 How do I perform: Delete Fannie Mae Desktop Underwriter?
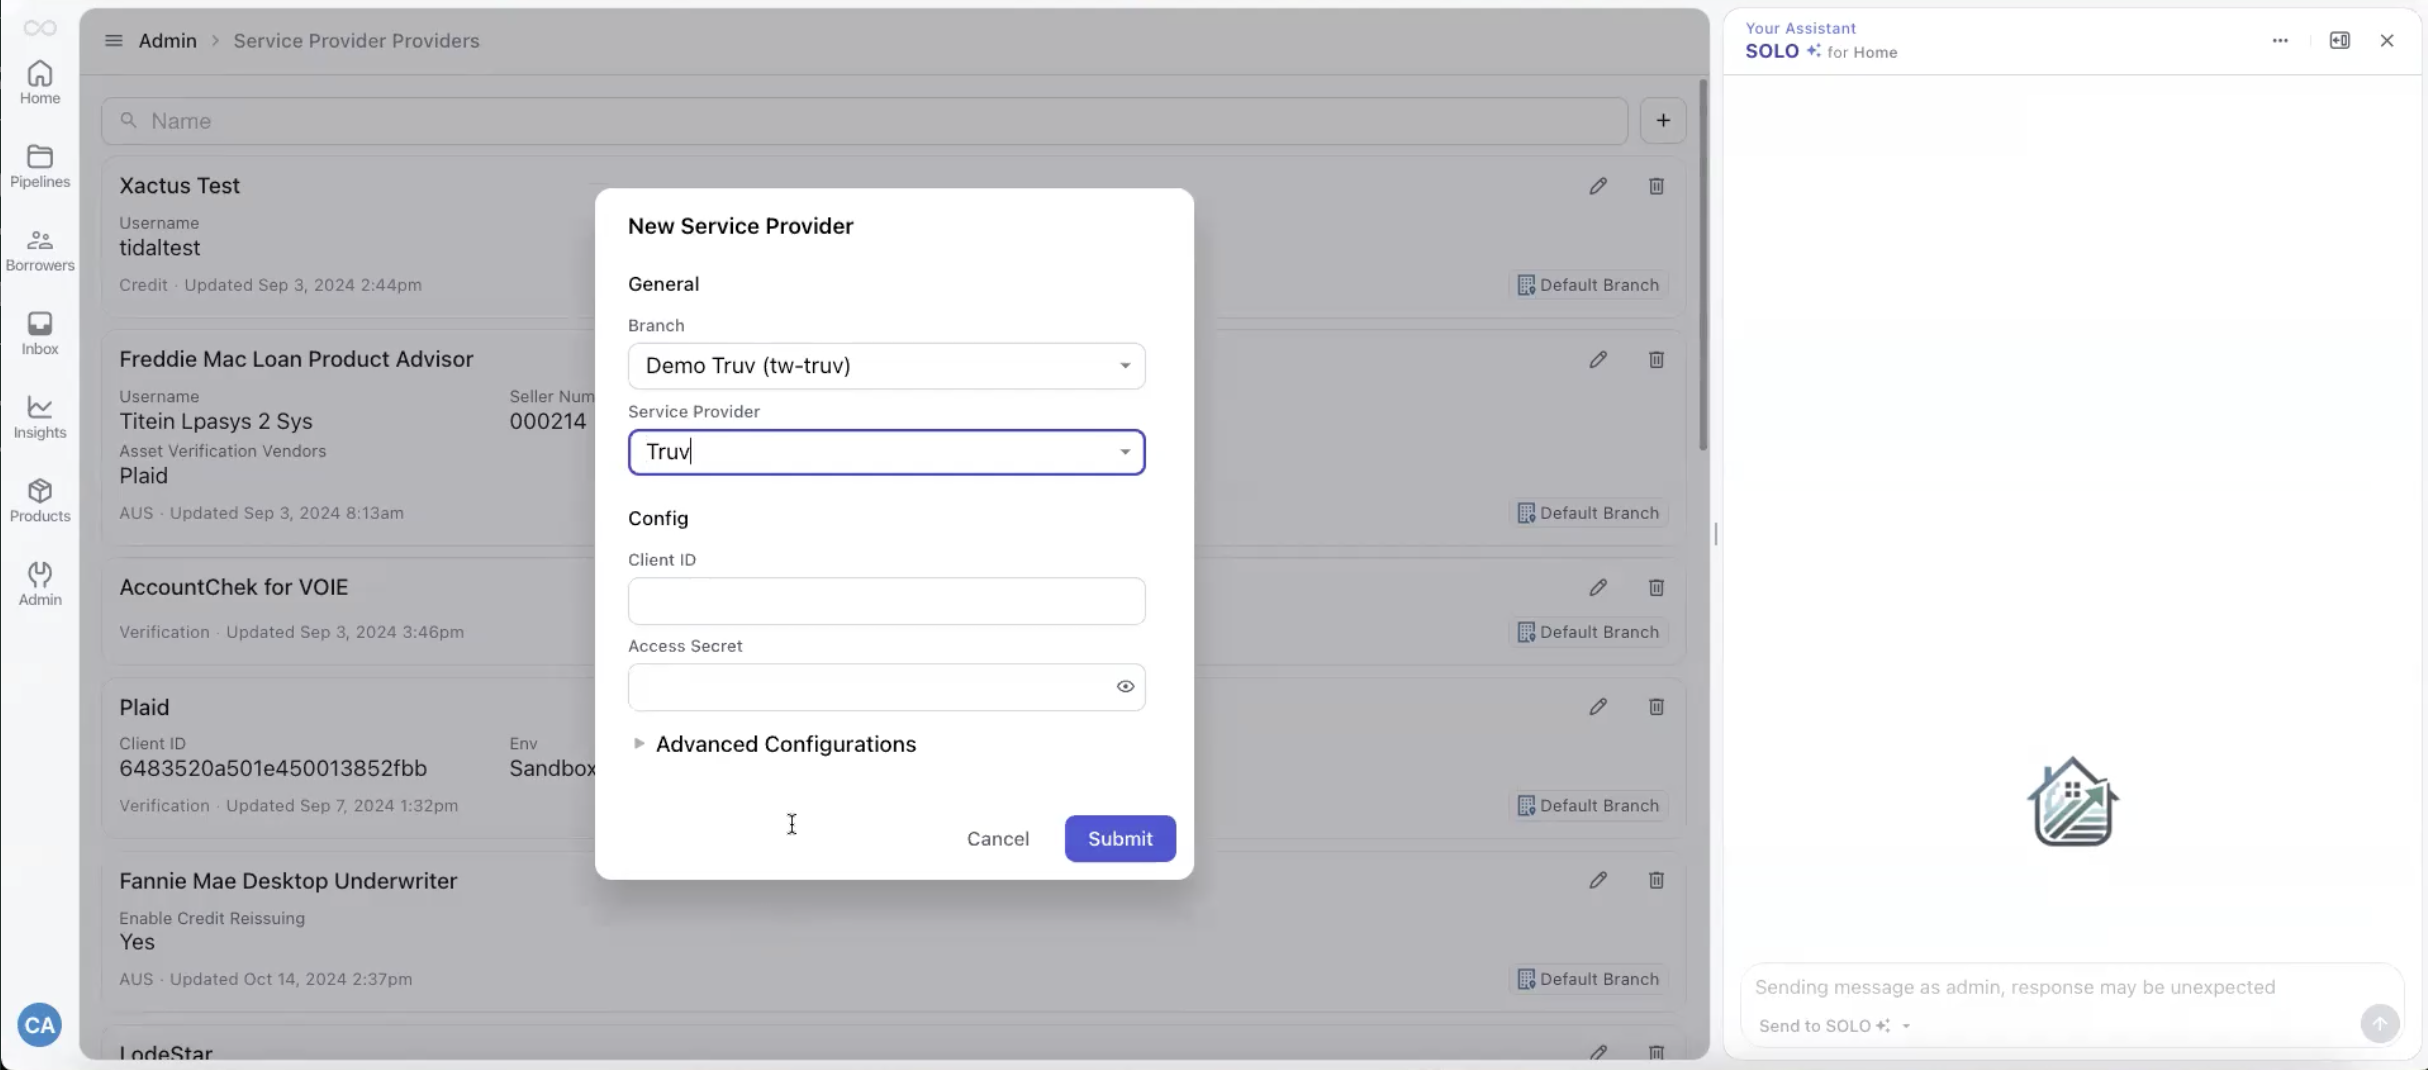[x=1656, y=880]
